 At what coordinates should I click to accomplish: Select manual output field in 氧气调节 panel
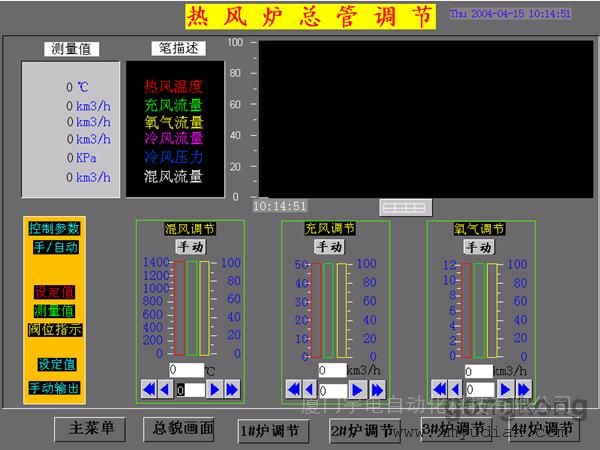click(x=479, y=389)
